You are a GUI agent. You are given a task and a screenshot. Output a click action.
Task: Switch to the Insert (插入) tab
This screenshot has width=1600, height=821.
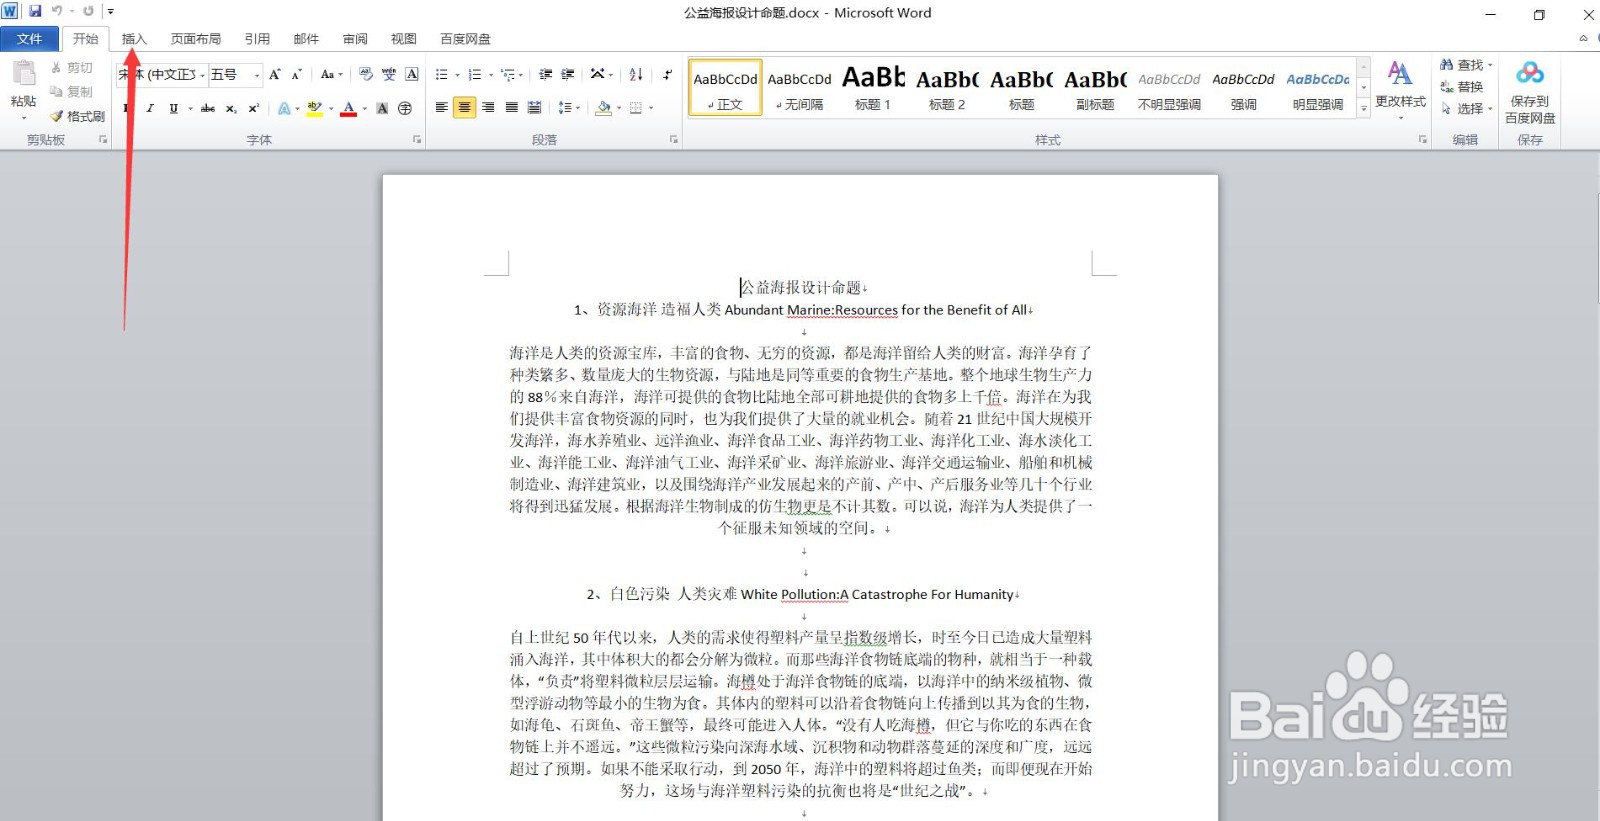tap(134, 39)
